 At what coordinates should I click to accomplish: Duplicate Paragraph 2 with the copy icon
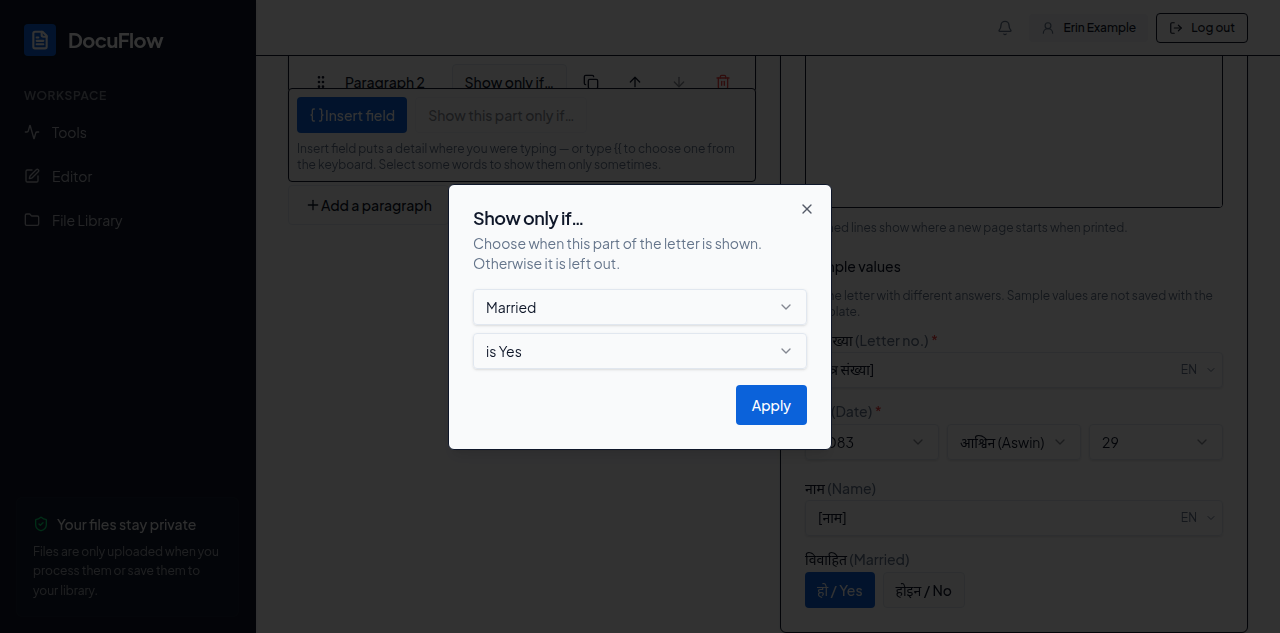(x=591, y=82)
